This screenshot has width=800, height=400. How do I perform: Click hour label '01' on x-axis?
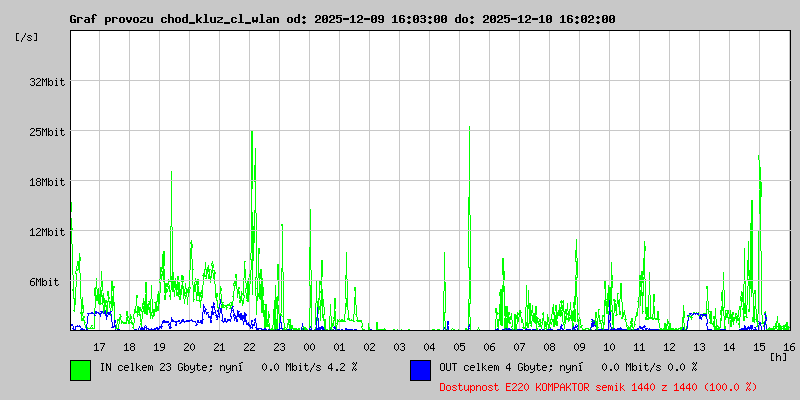tap(339, 347)
